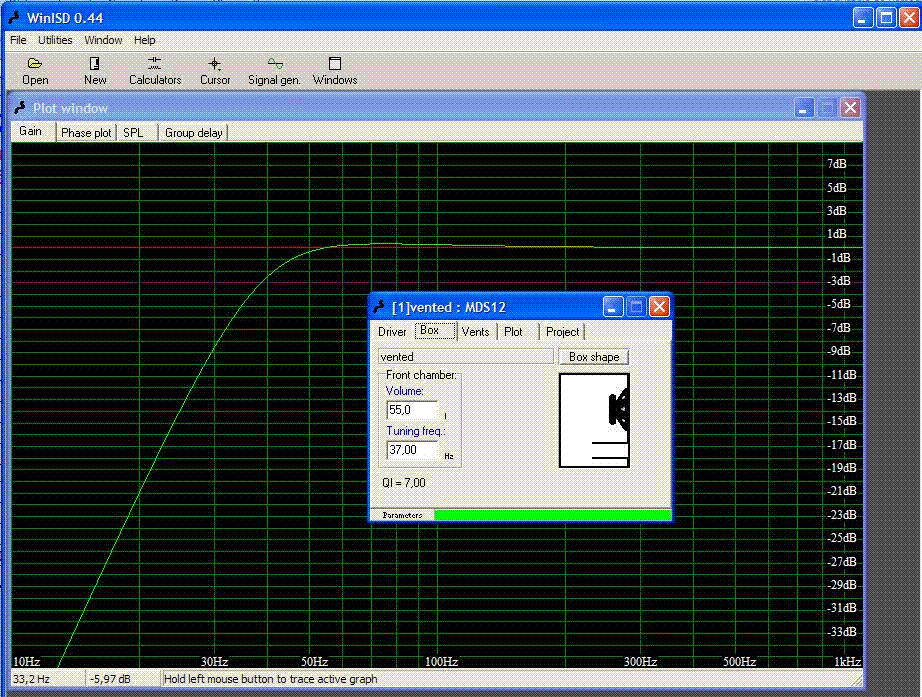
Task: Open the Calculators tool
Action: (155, 64)
